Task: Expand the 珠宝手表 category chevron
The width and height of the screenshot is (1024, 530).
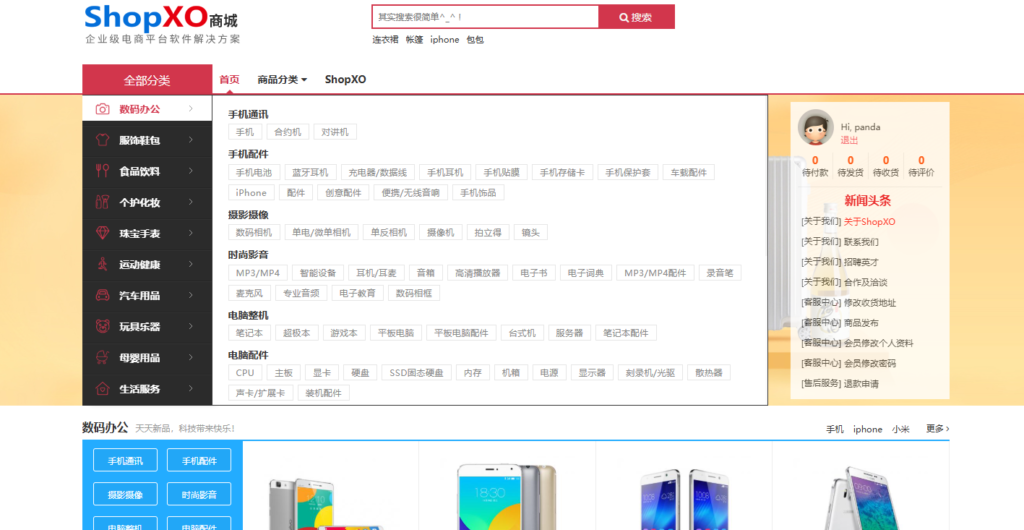Action: [x=191, y=233]
